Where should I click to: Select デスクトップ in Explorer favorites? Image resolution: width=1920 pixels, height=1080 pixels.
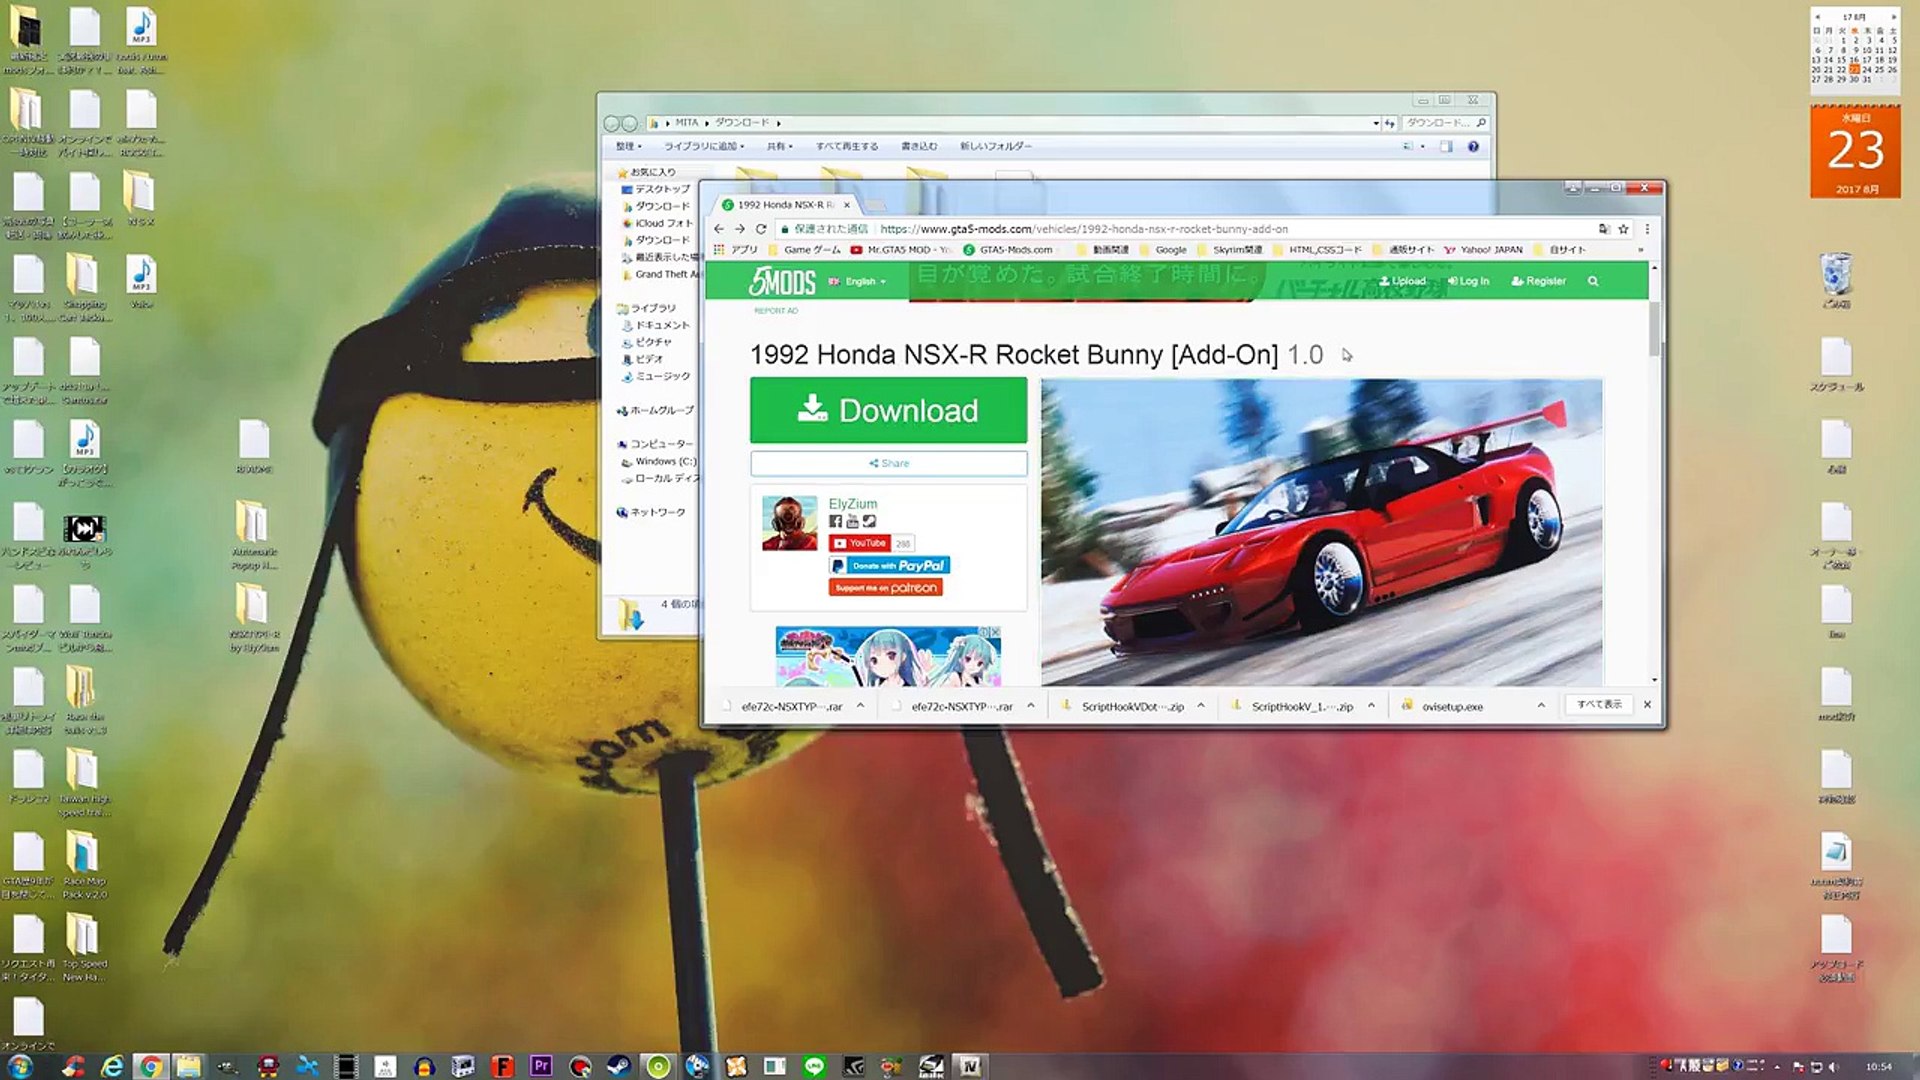656,189
